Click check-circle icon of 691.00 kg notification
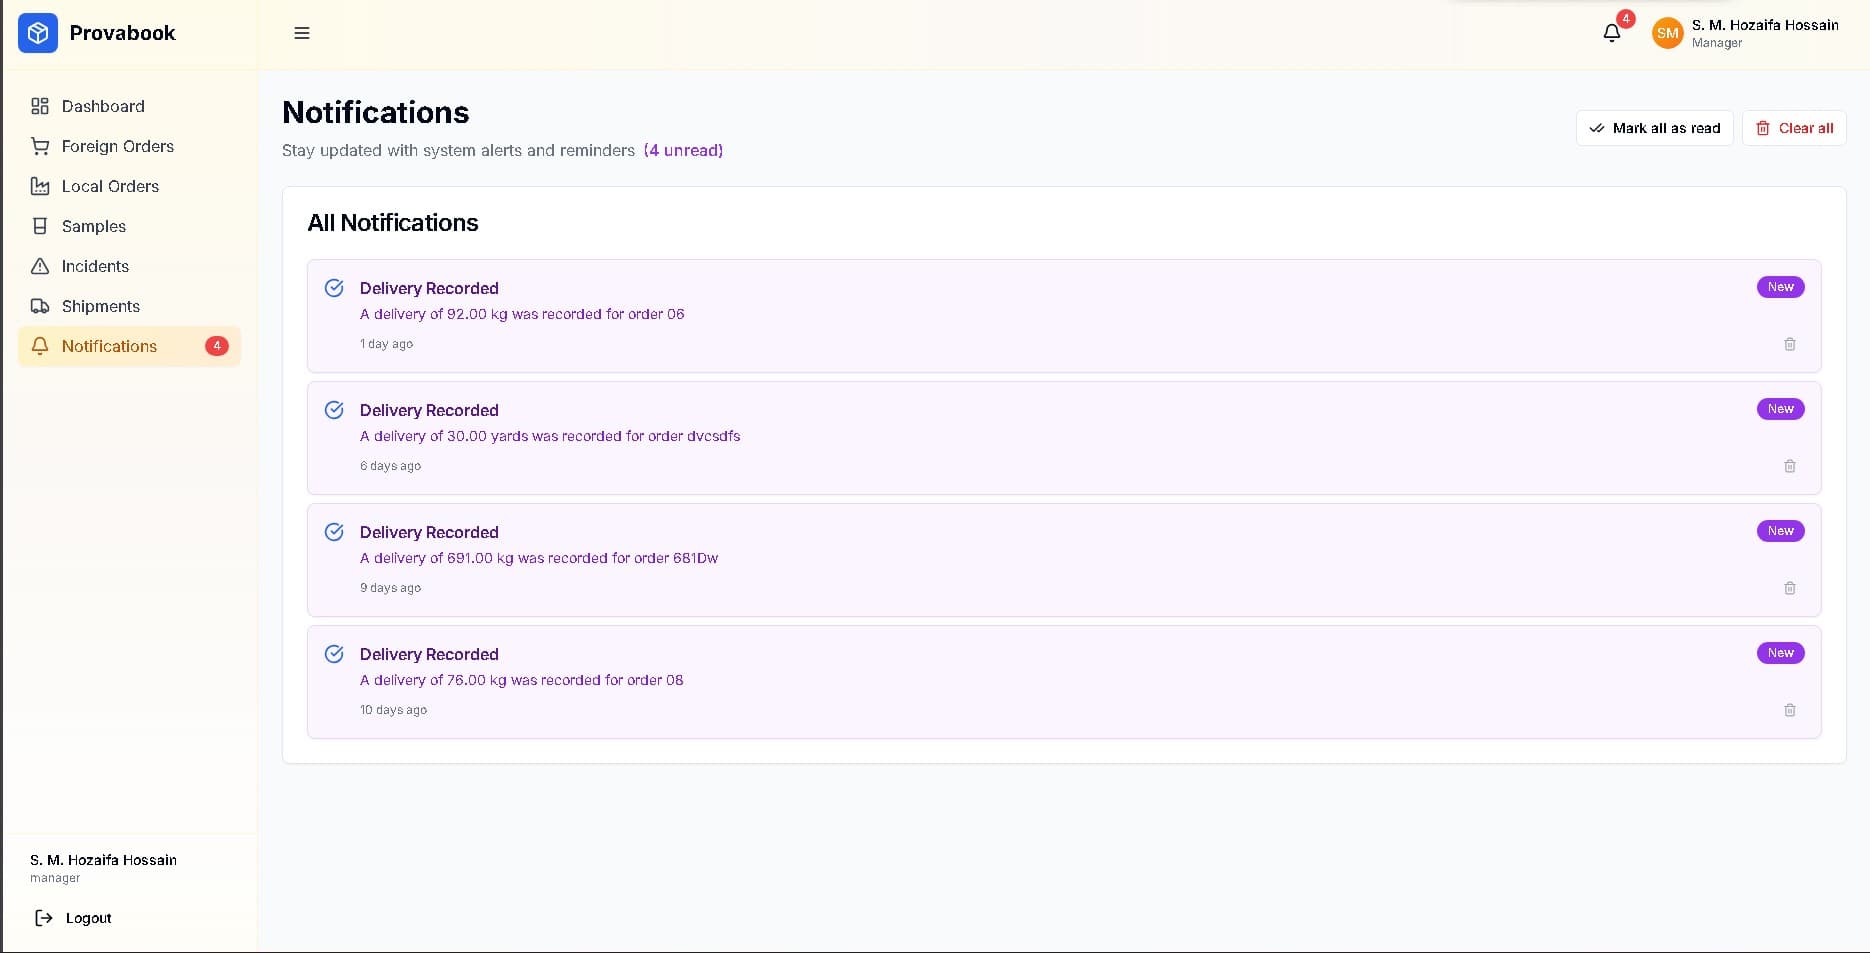The height and width of the screenshot is (953, 1870). tap(334, 532)
